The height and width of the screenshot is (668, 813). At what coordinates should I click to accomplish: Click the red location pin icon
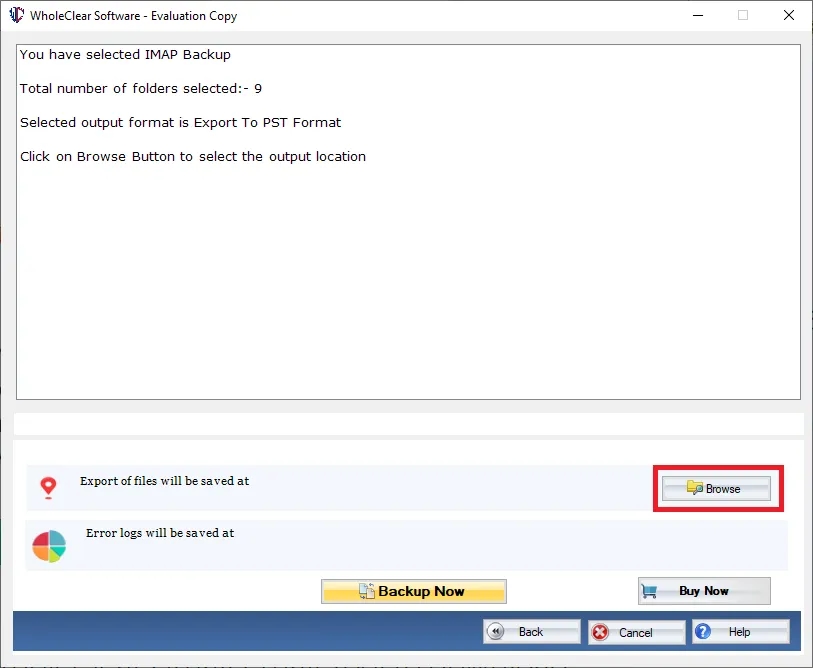pos(49,488)
